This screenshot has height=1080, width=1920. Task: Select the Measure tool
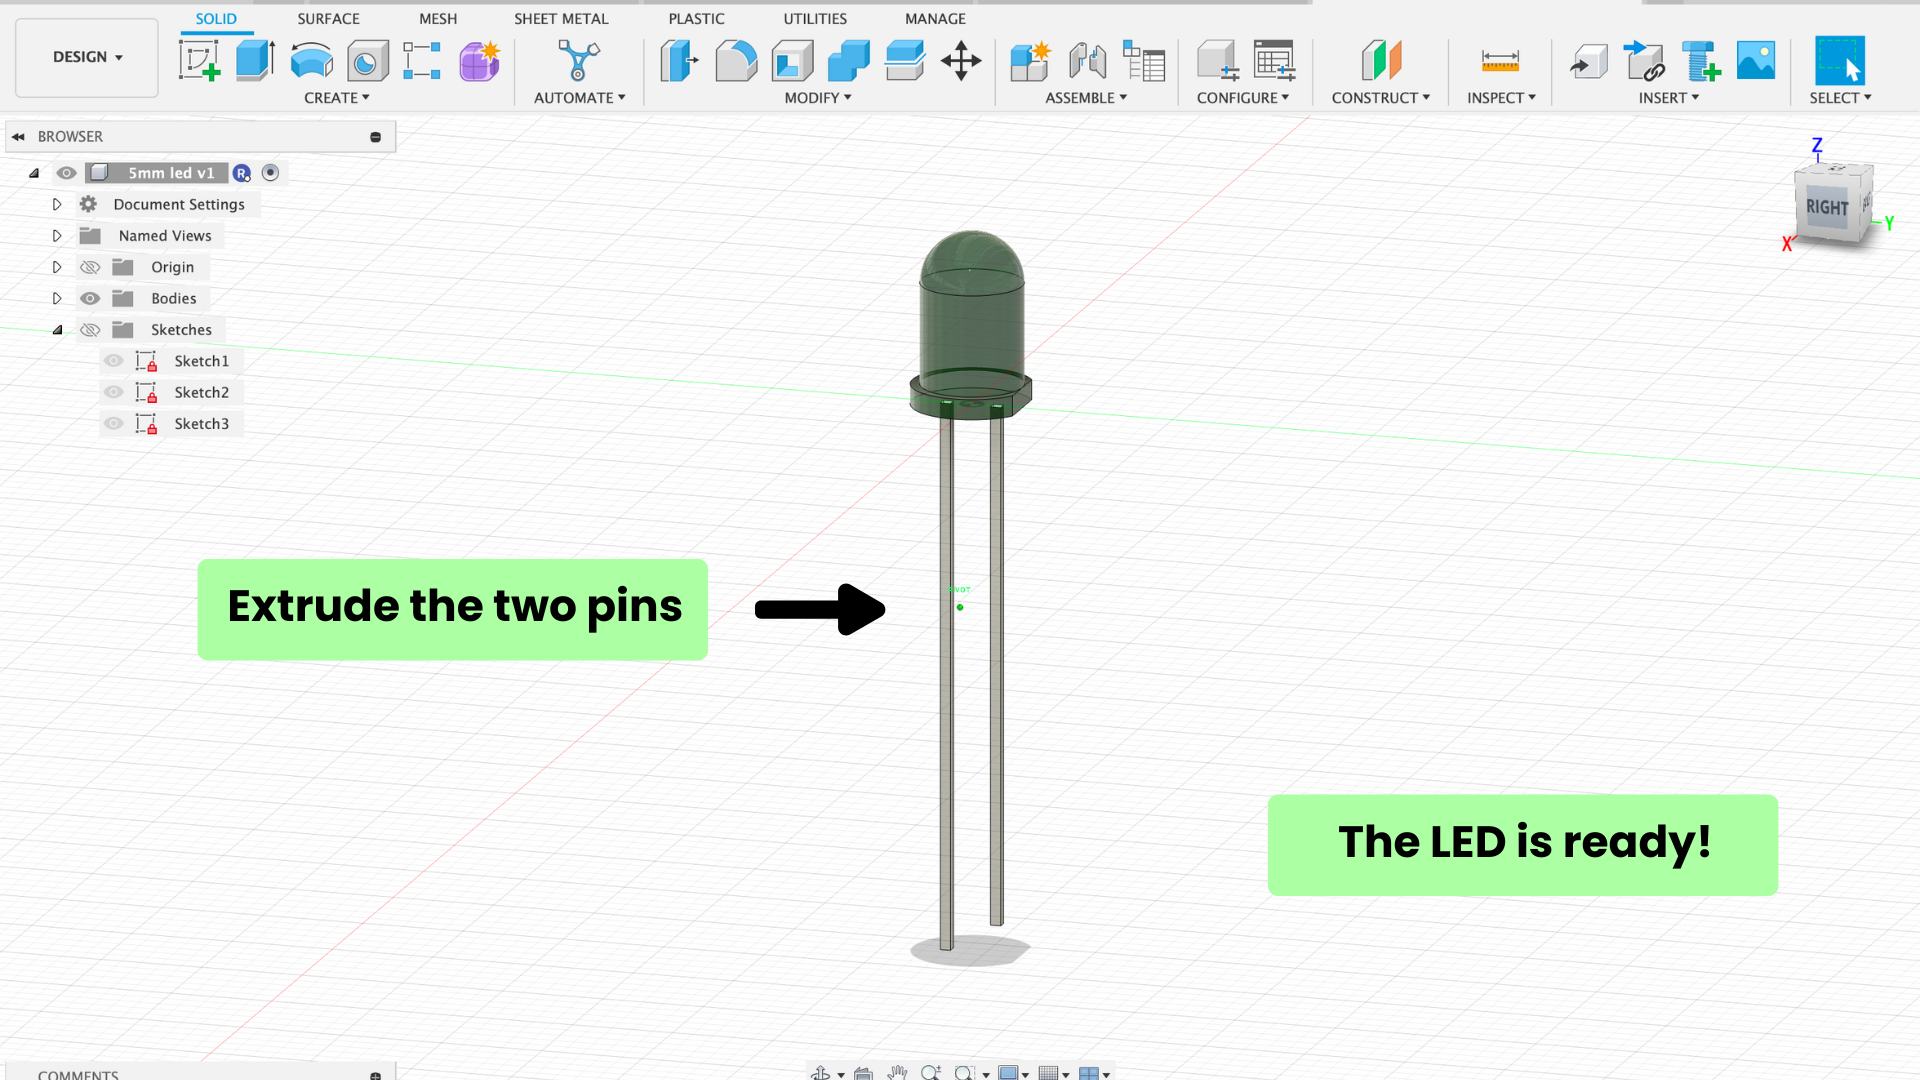coord(1500,61)
